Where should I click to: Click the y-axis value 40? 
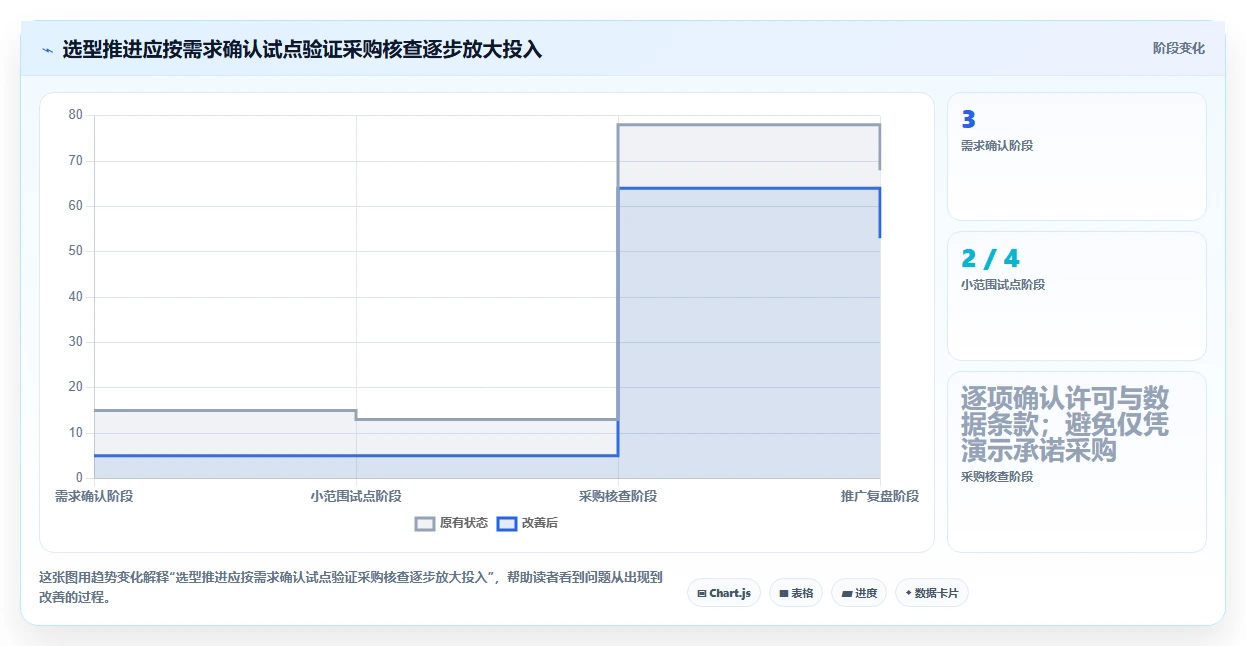point(75,297)
